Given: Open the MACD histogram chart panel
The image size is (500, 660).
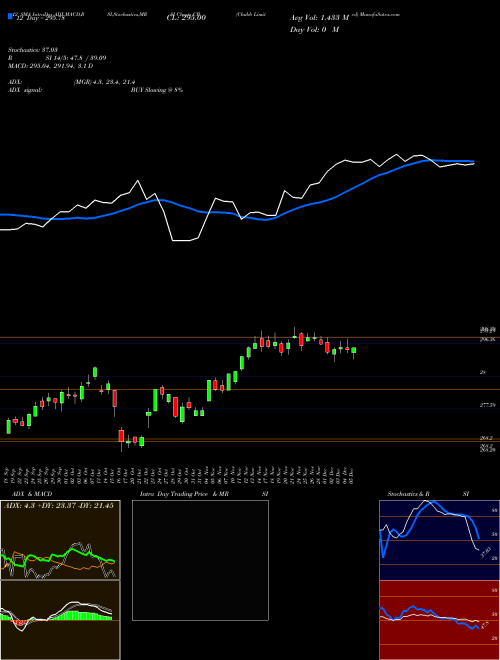Looking at the screenshot, I should [x=60, y=620].
